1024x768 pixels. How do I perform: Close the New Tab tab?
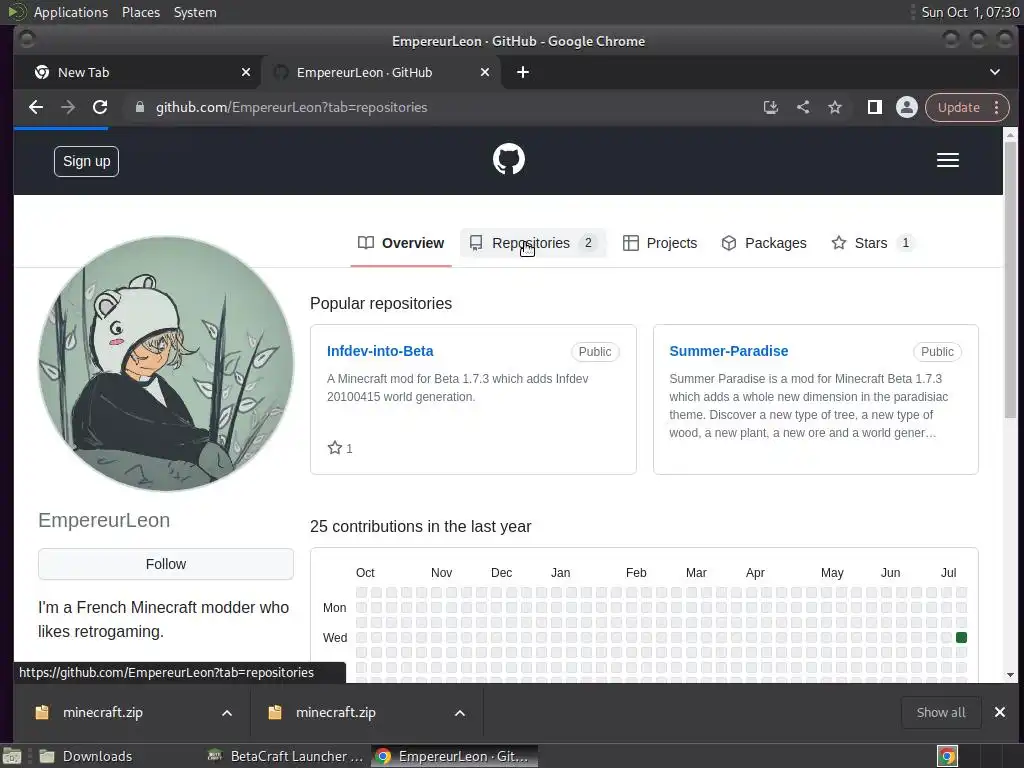pos(246,72)
